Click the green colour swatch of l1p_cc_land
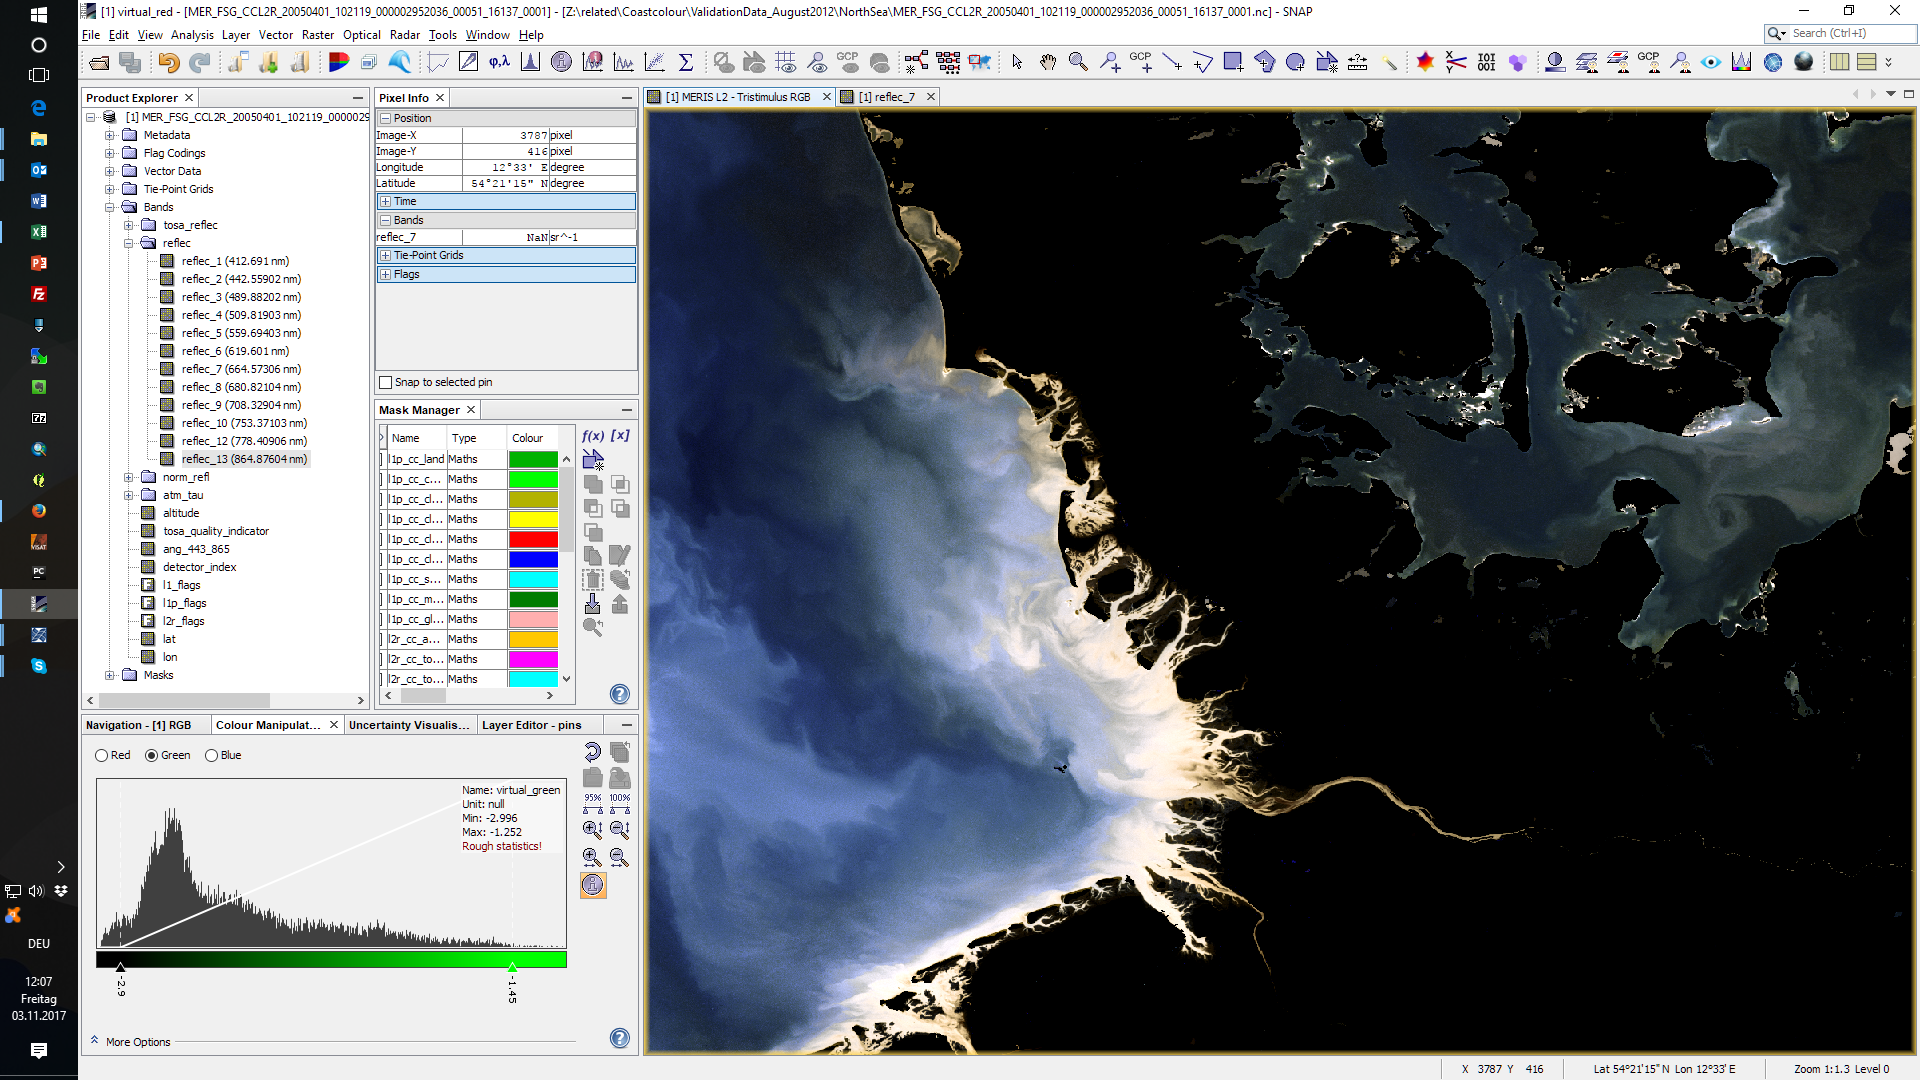The width and height of the screenshot is (1920, 1080). click(533, 458)
